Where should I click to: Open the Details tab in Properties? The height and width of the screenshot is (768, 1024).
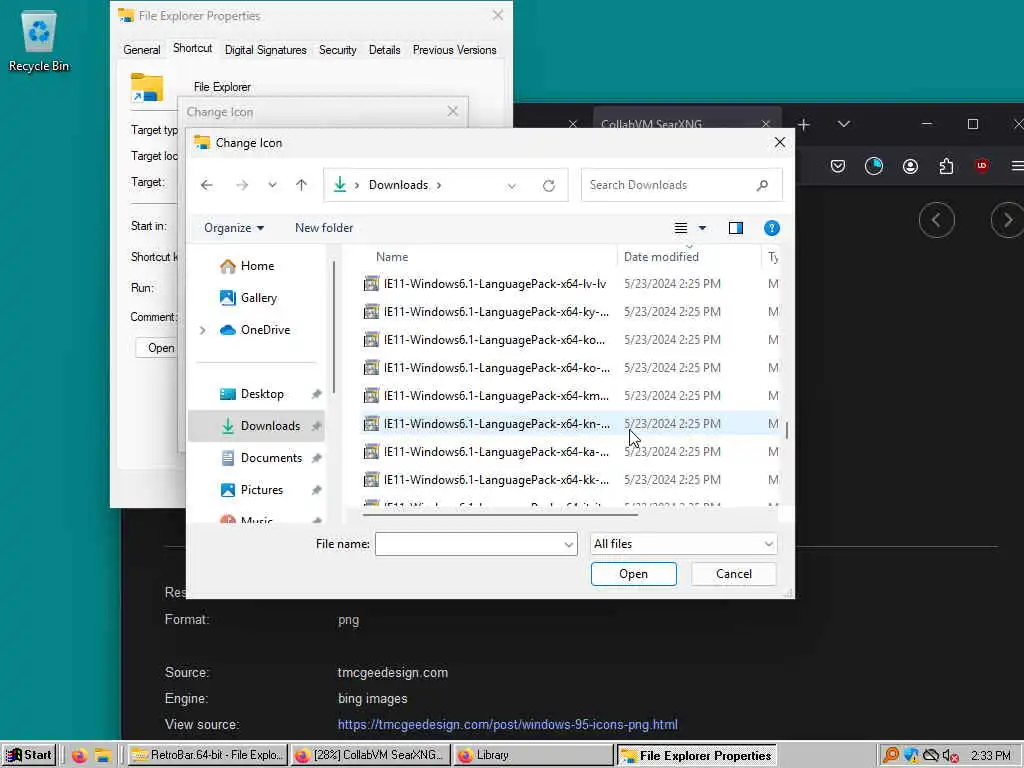click(384, 50)
